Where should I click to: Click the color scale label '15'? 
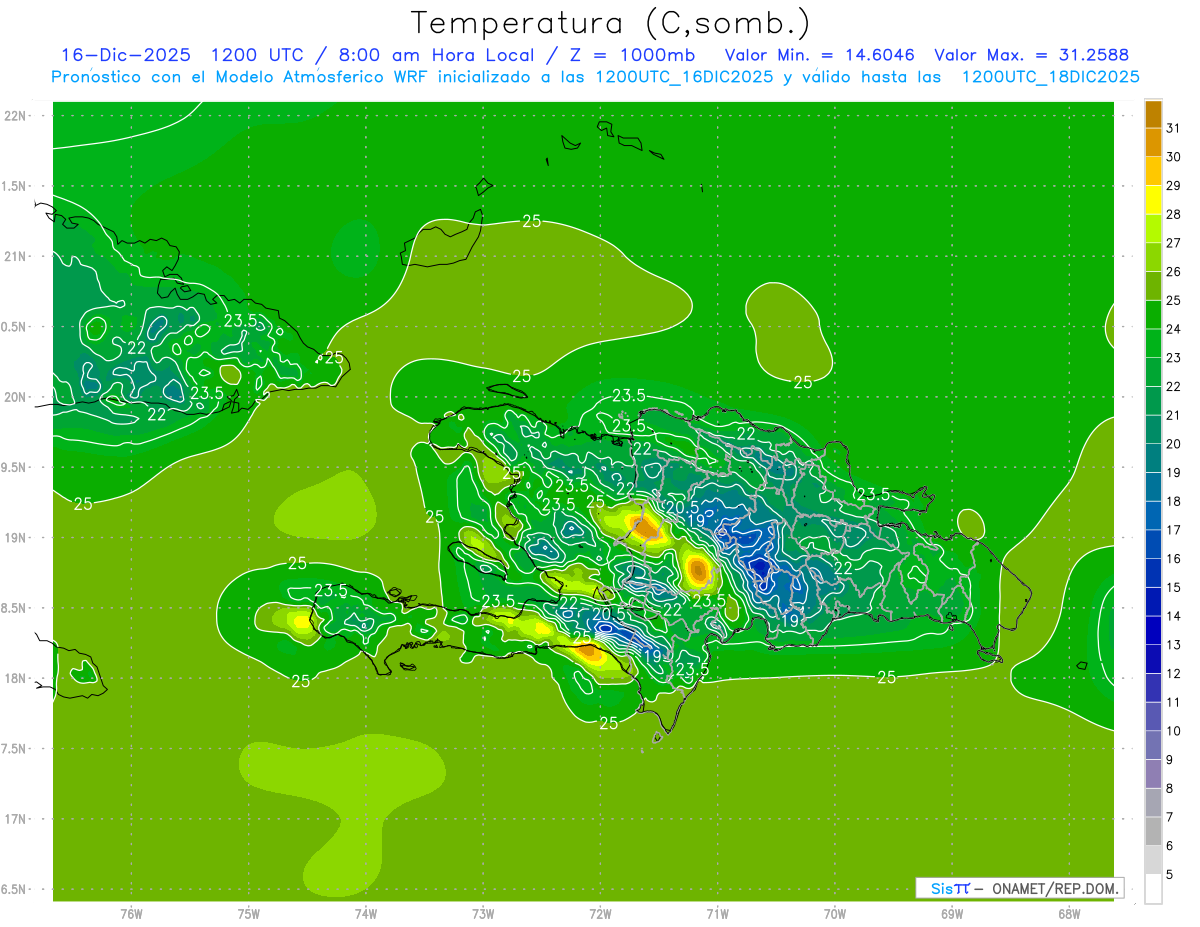pyautogui.click(x=1173, y=588)
